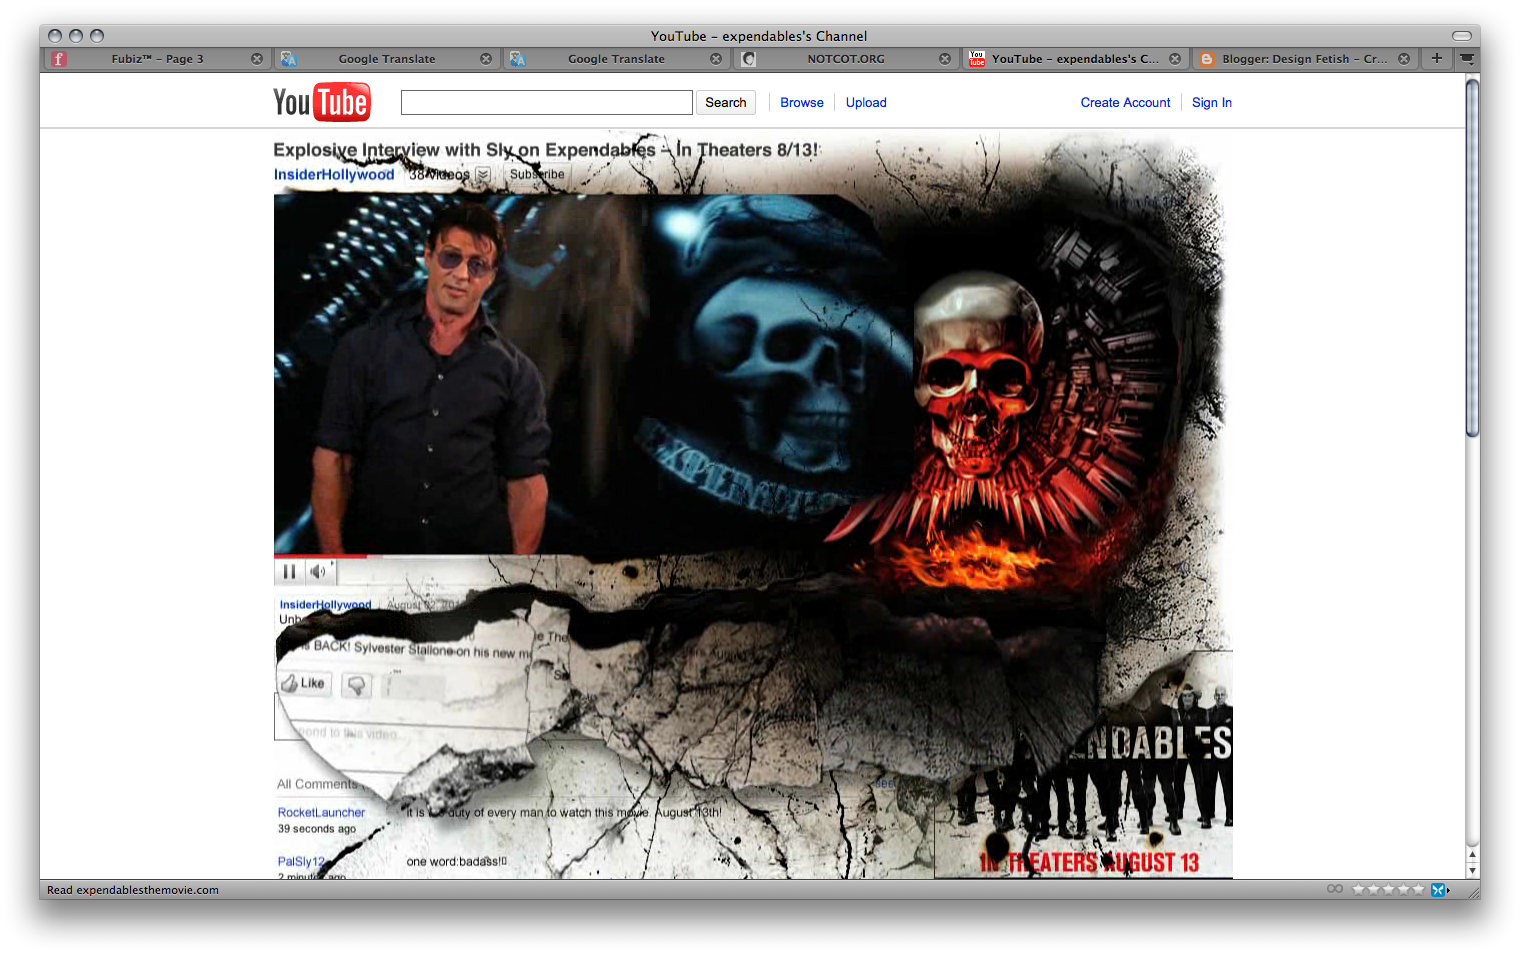
Task: Click the red video progress bar
Action: tap(321, 556)
